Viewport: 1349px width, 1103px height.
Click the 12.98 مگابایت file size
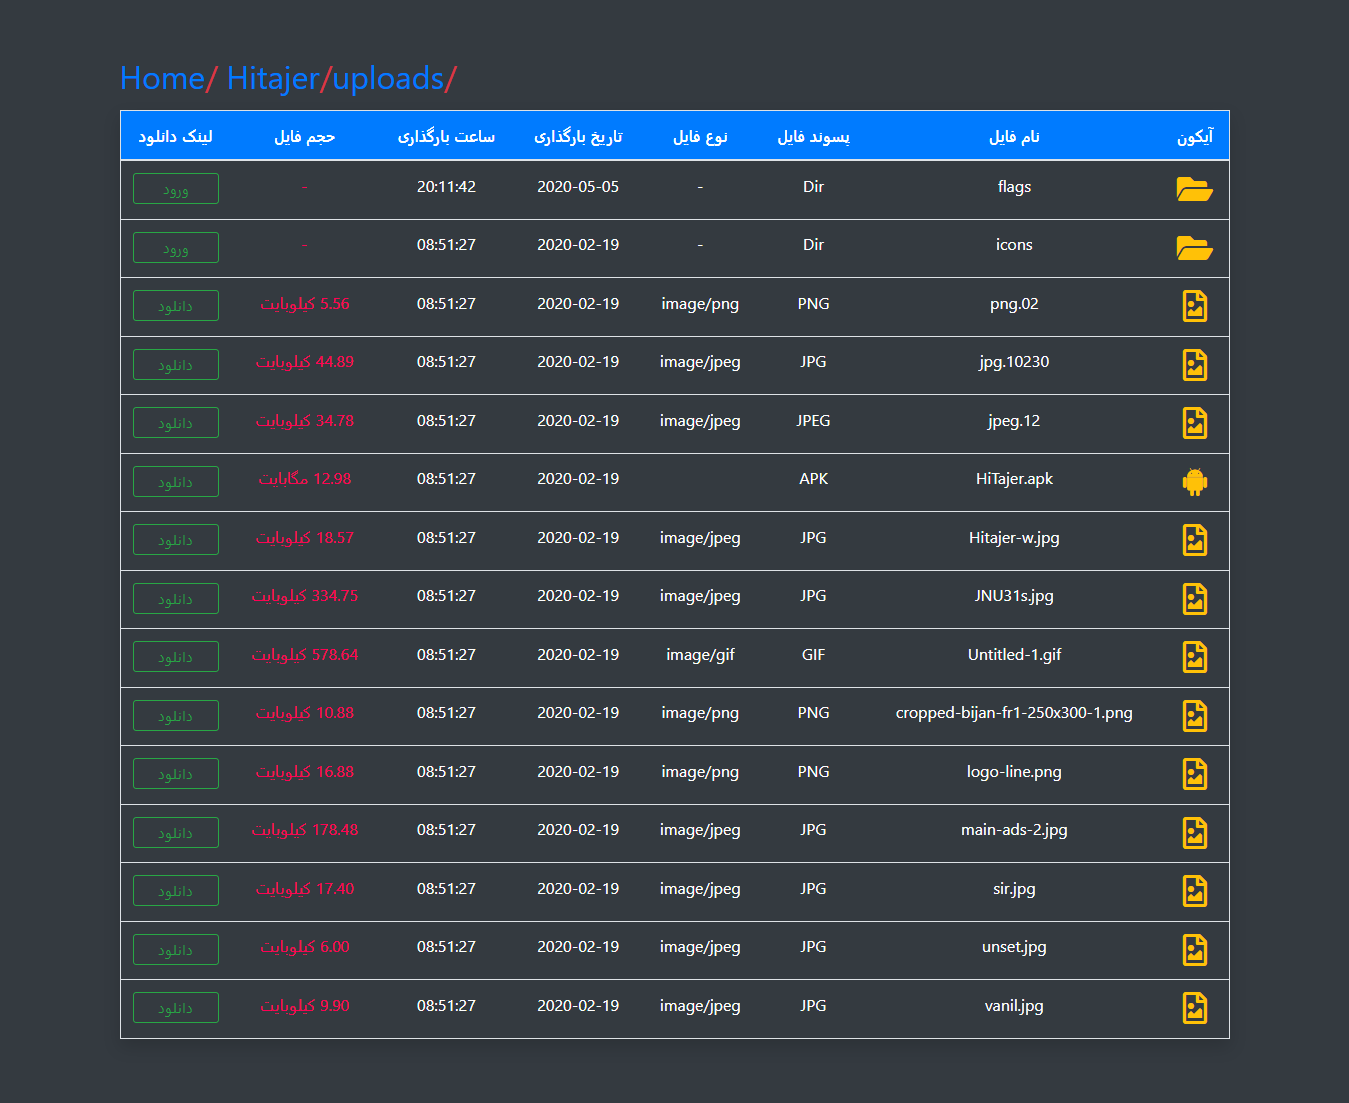[305, 479]
